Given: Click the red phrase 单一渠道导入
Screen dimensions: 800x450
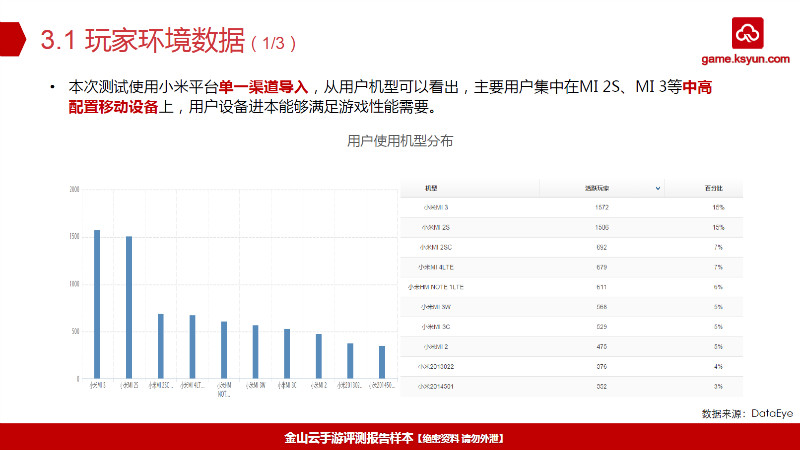Looking at the screenshot, I should [x=264, y=87].
